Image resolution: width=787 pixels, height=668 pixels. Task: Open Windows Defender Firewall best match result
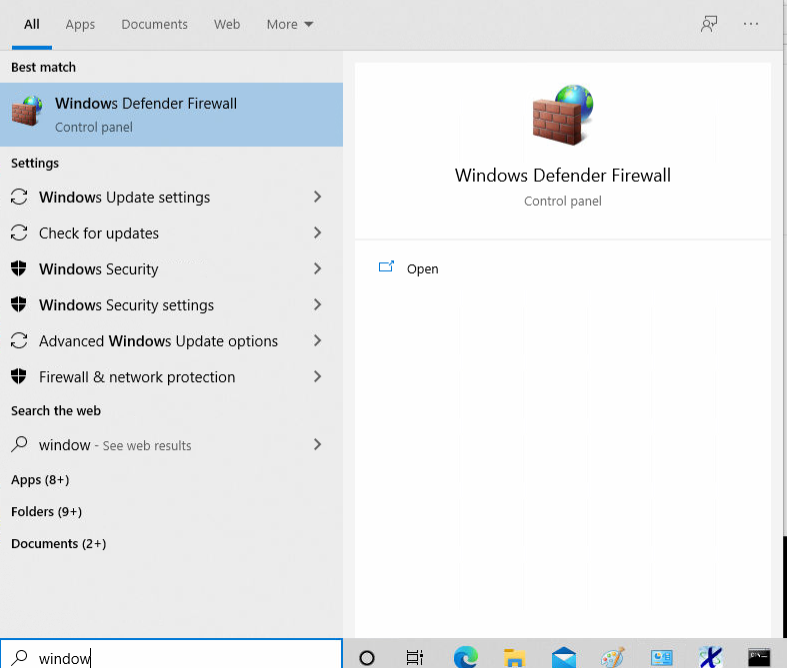click(171, 114)
